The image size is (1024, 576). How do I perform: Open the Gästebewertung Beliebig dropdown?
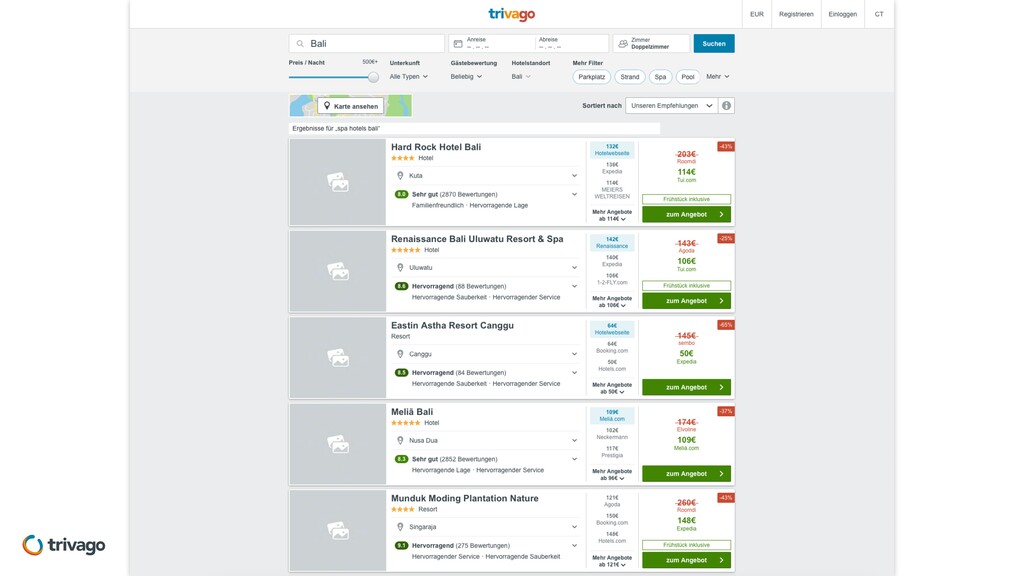coord(466,76)
